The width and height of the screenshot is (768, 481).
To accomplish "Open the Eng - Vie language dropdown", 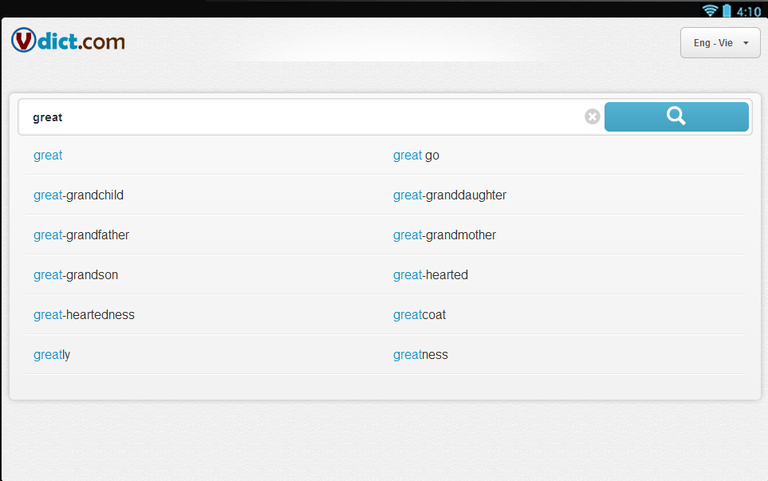I will coord(720,43).
